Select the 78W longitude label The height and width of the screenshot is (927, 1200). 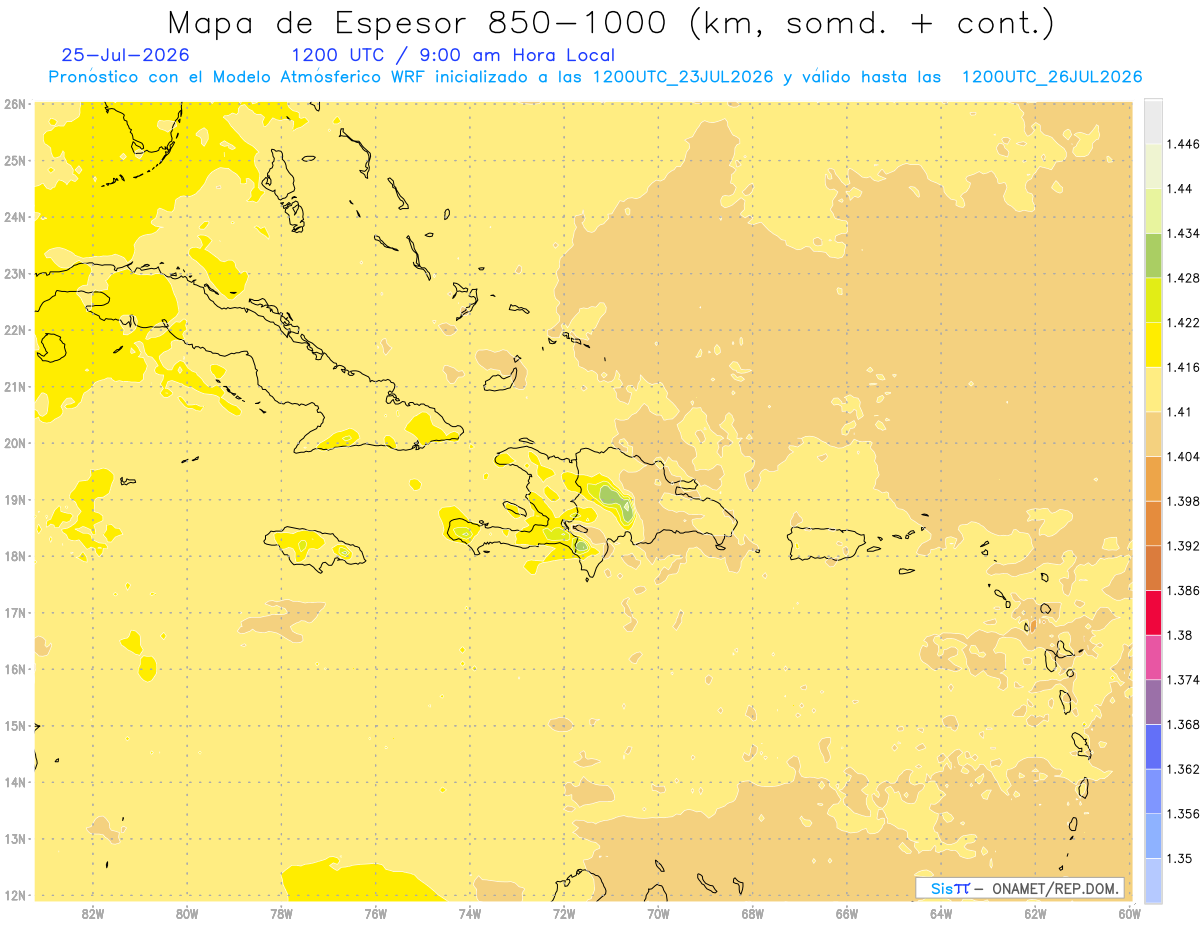point(281,913)
